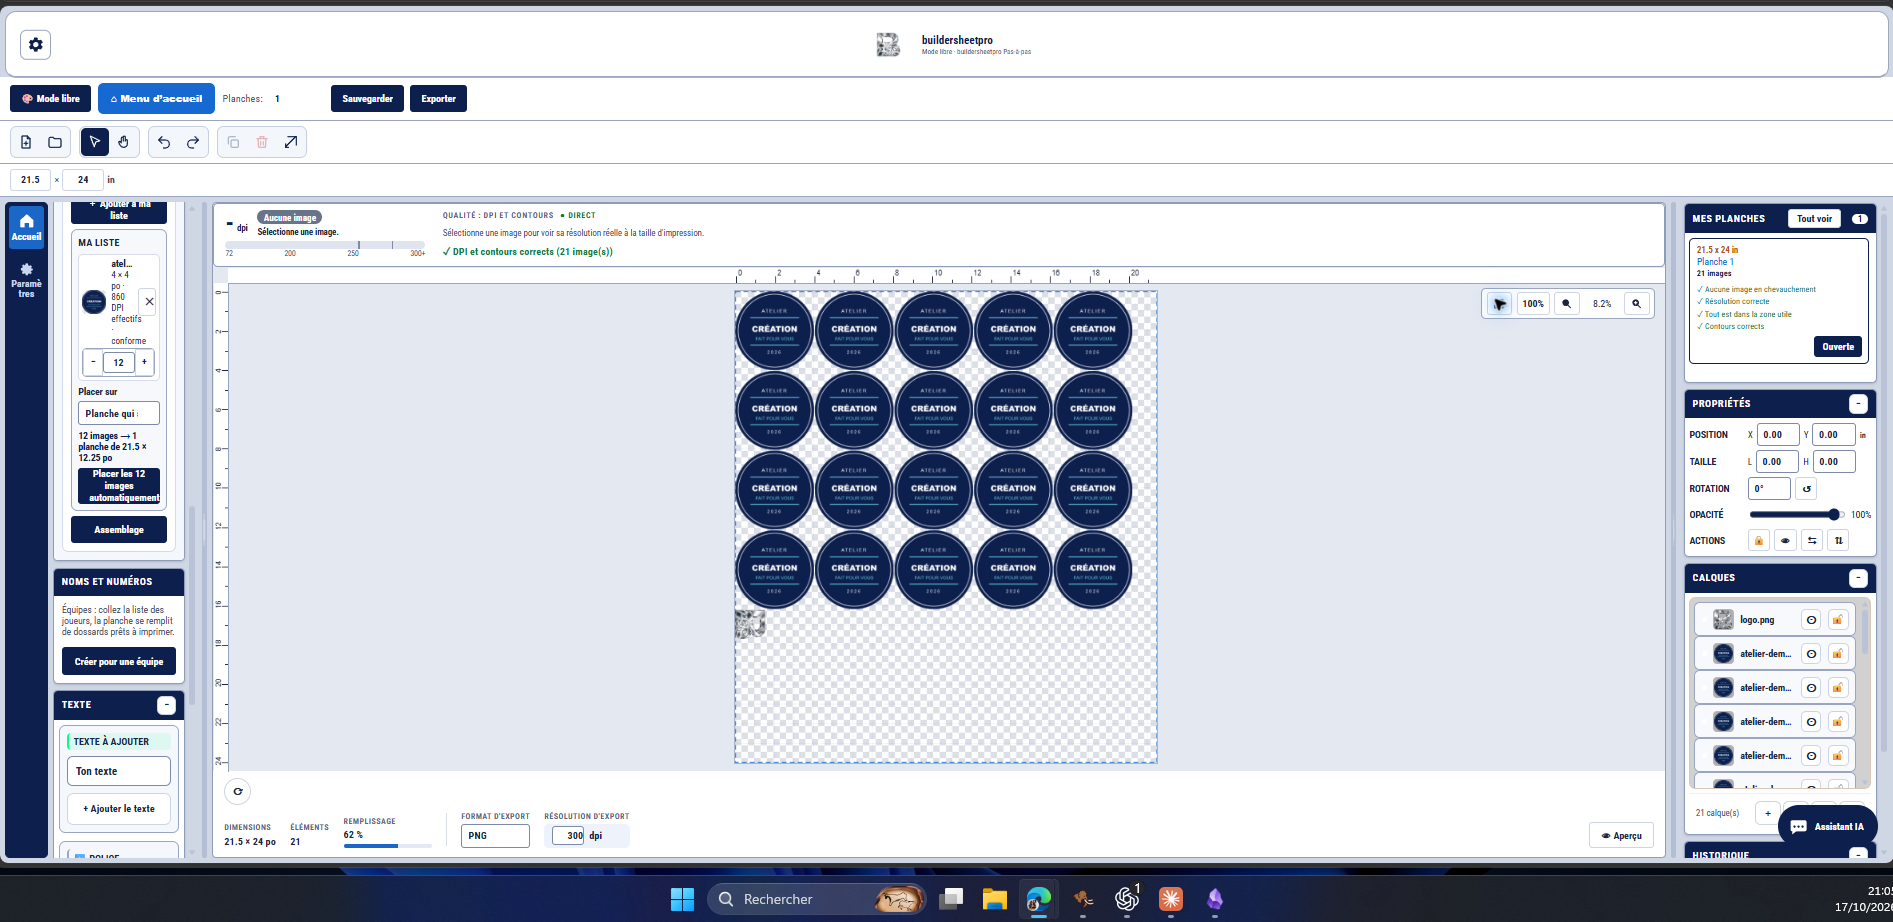Select the arrow selection tool in the toolbar
1893x922 pixels.
95,142
